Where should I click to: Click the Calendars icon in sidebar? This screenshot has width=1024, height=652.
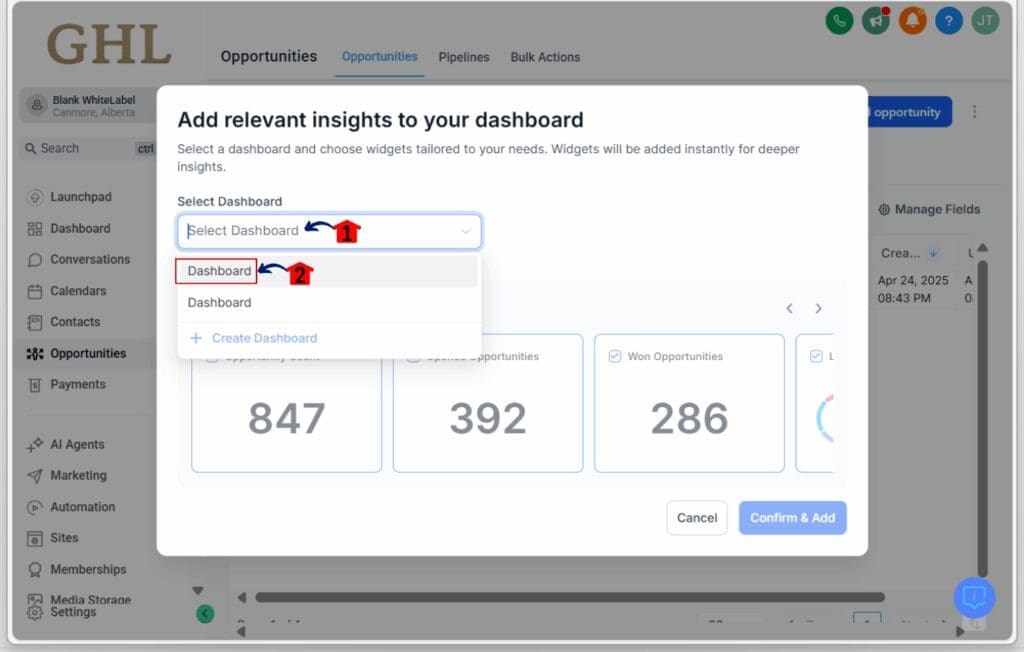35,291
